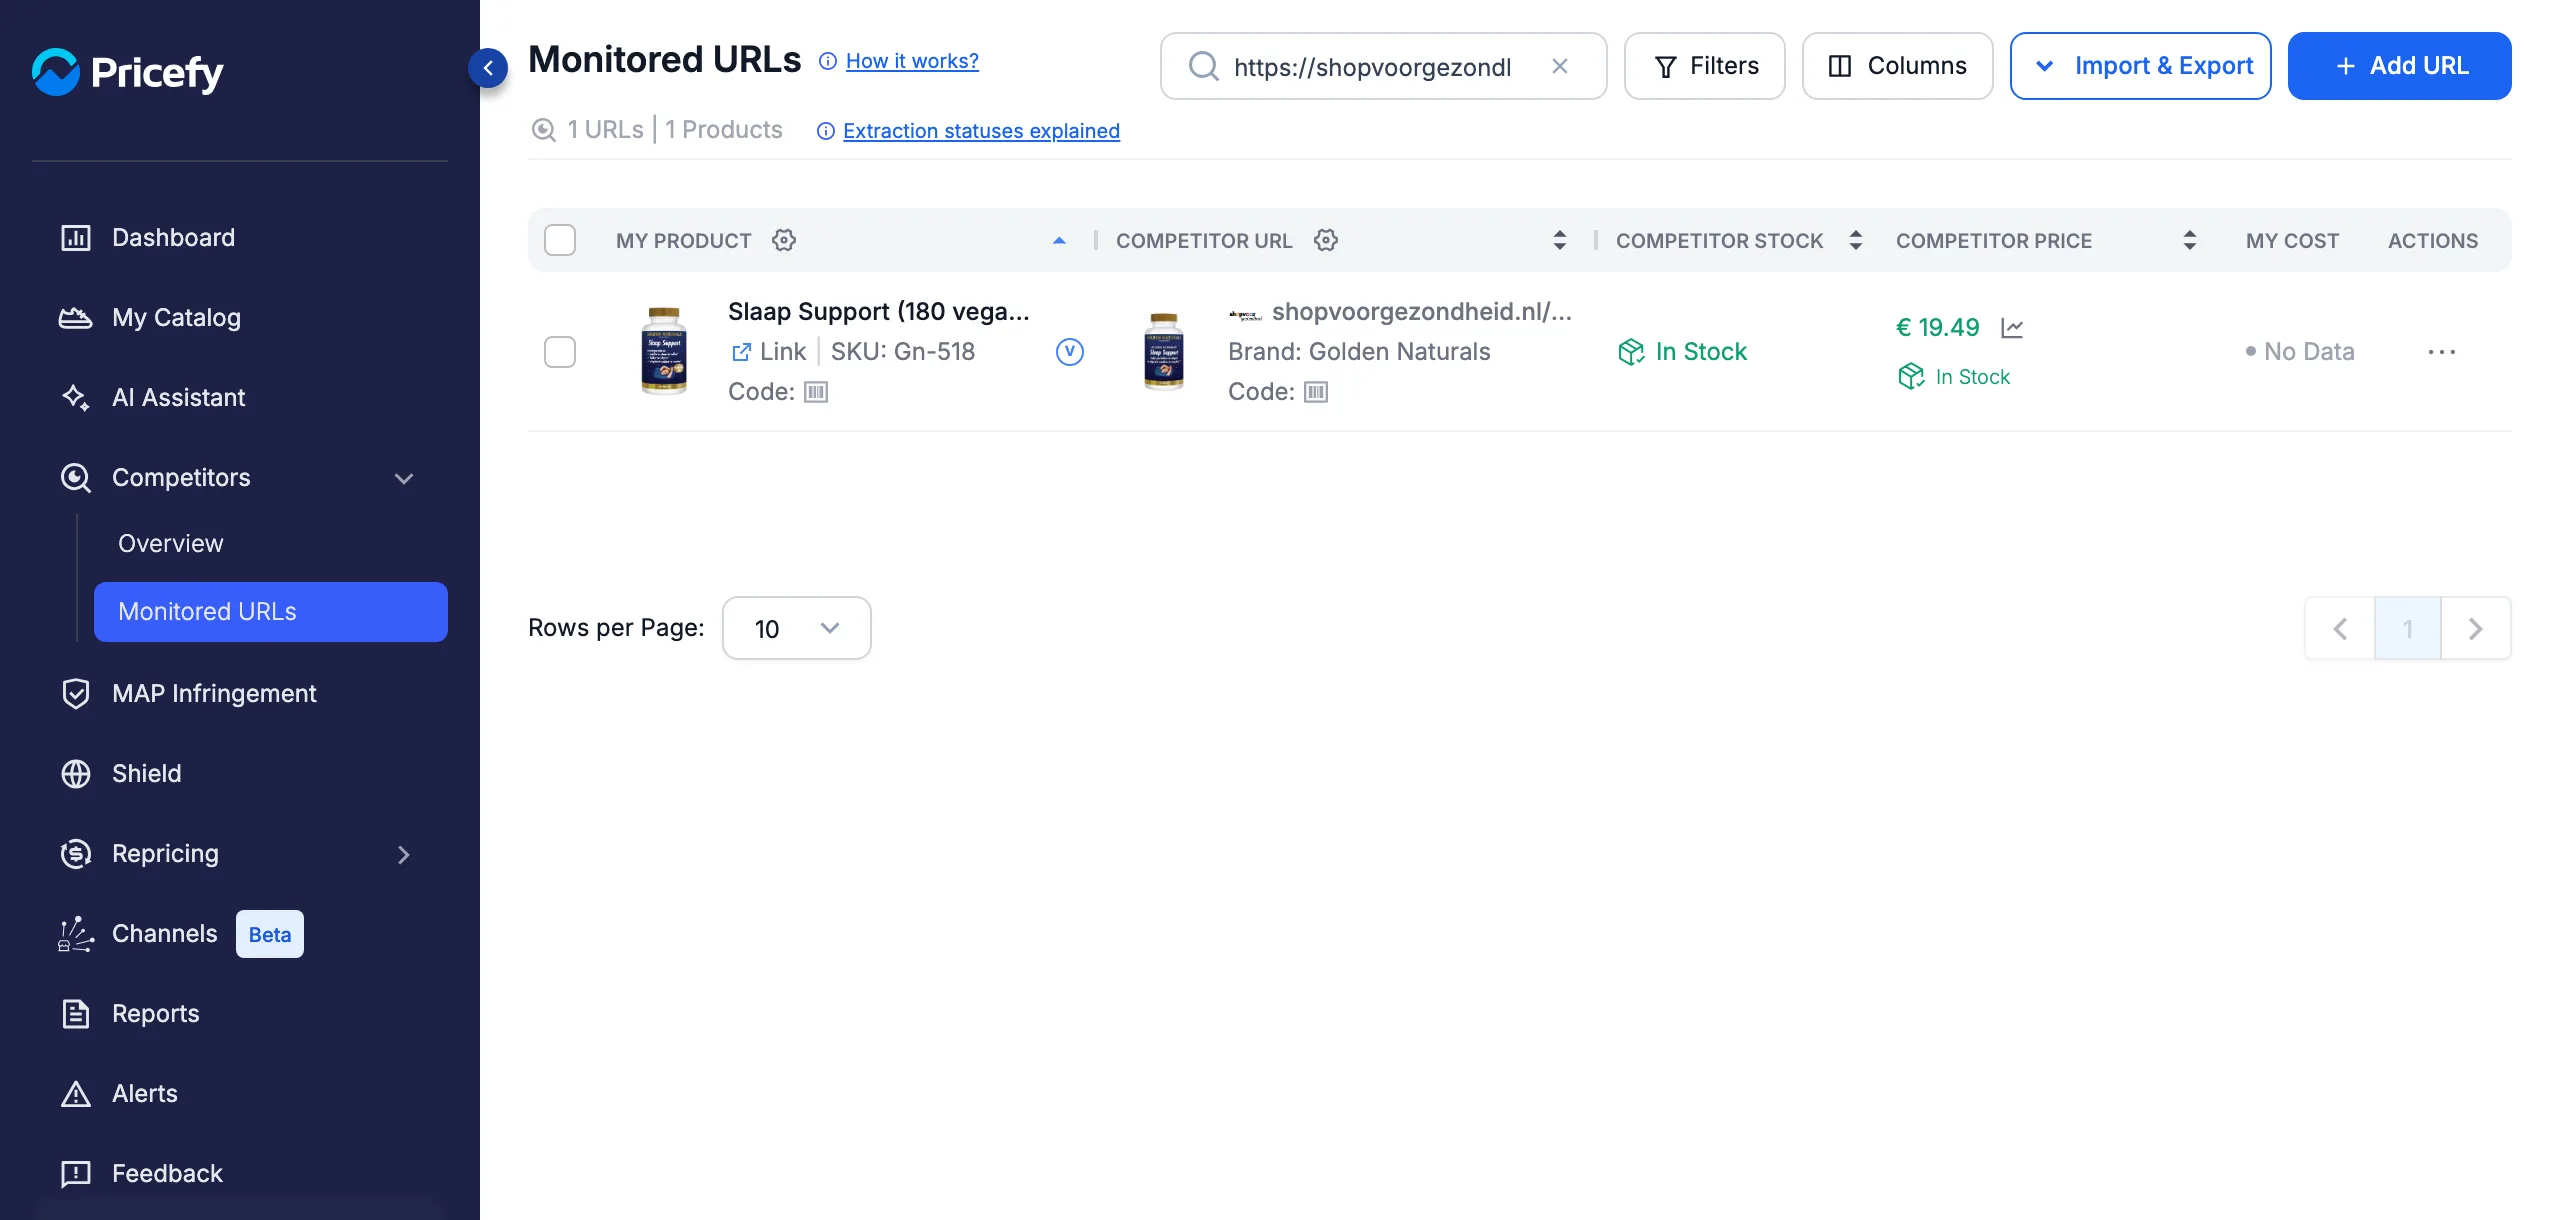Go to the previous page
Screen dimensions: 2560x1220
coord(2340,628)
